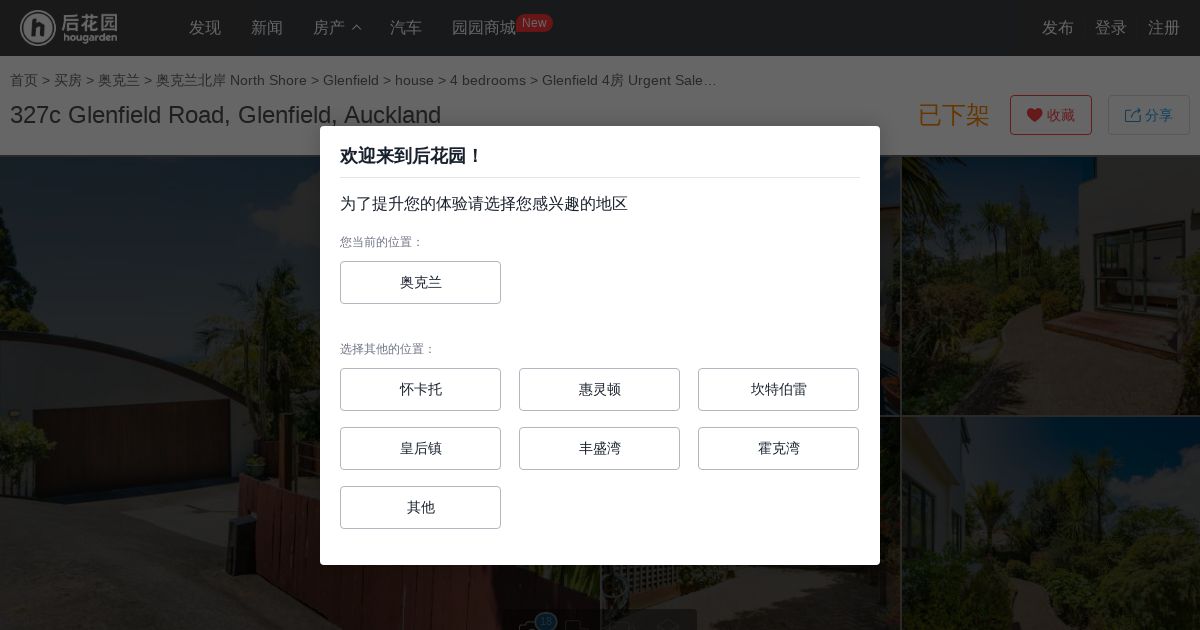This screenshot has width=1200, height=630.
Task: Open the 发现 menu item
Action: pyautogui.click(x=205, y=28)
